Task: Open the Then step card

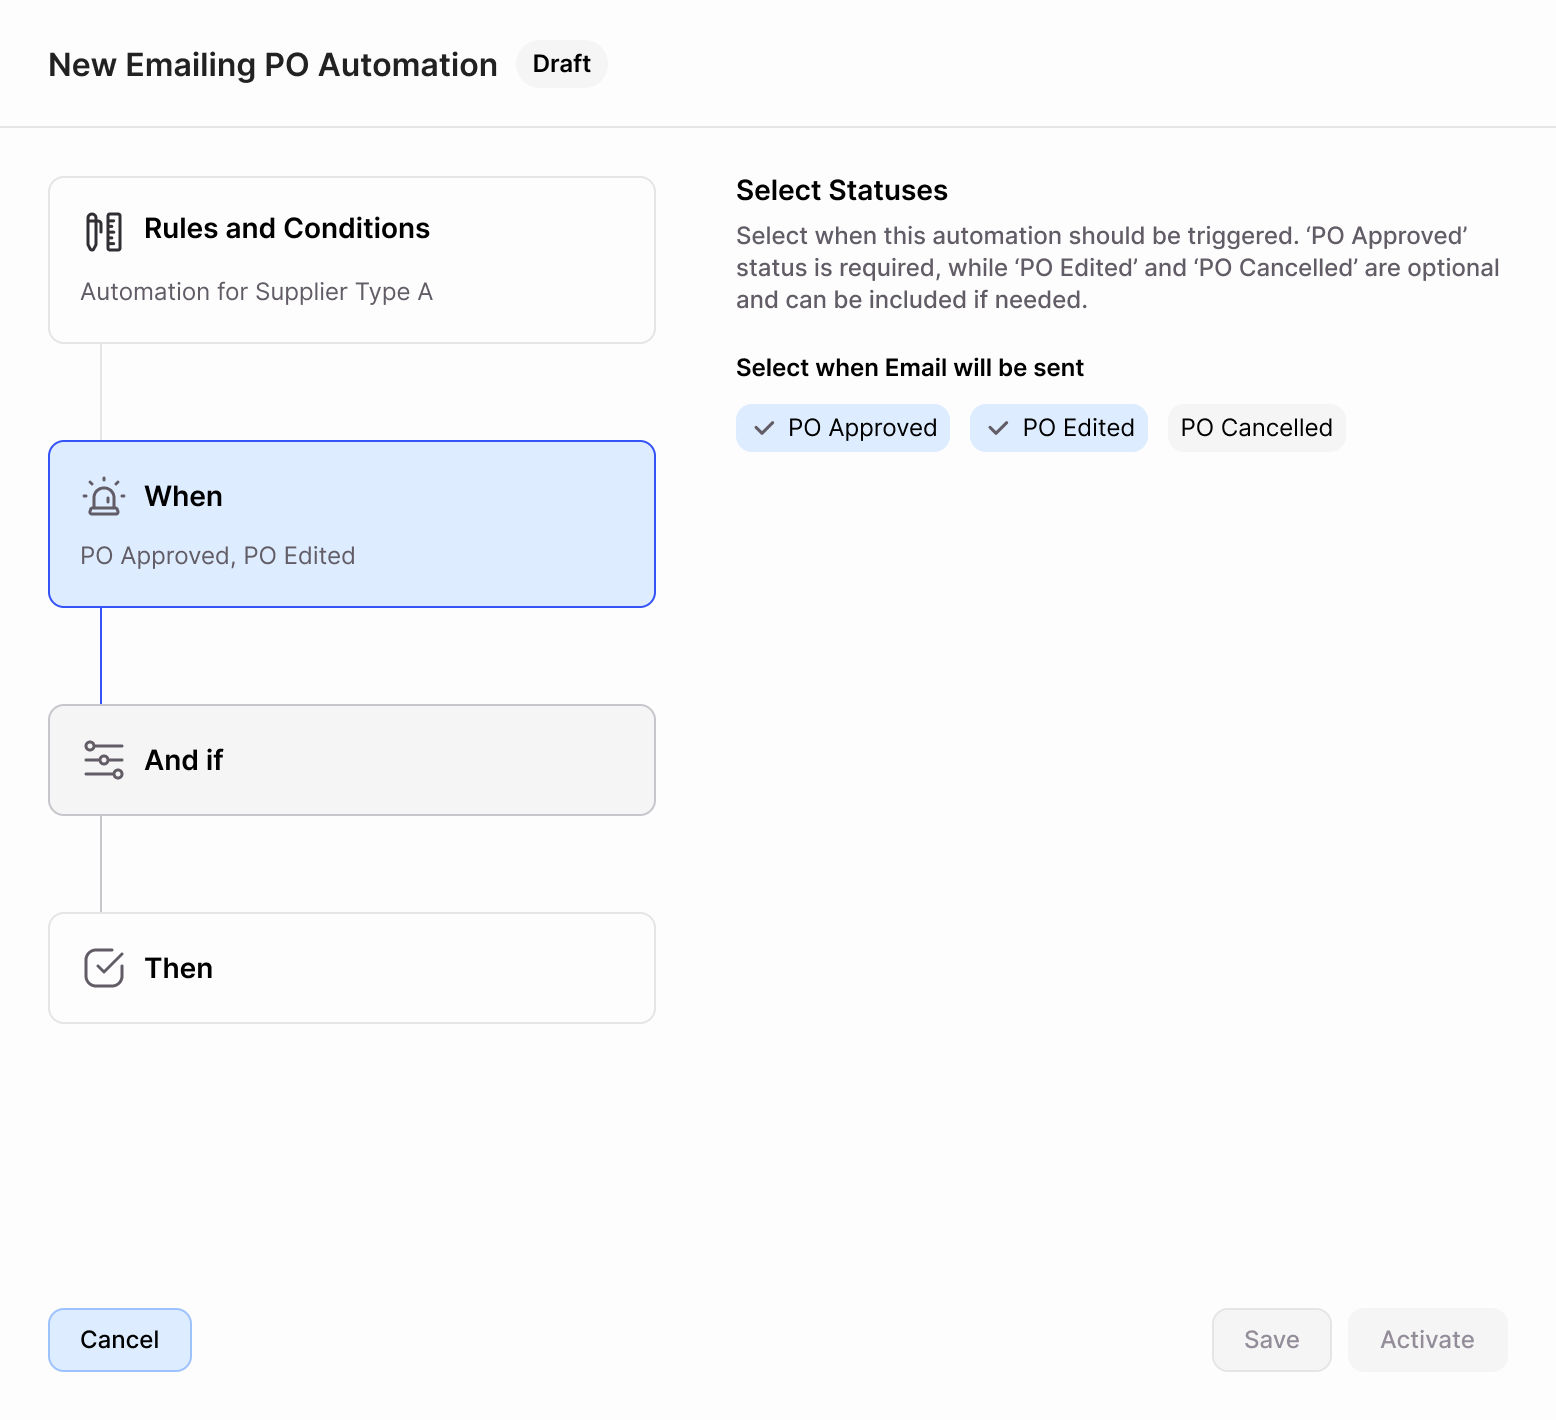Action: 351,967
